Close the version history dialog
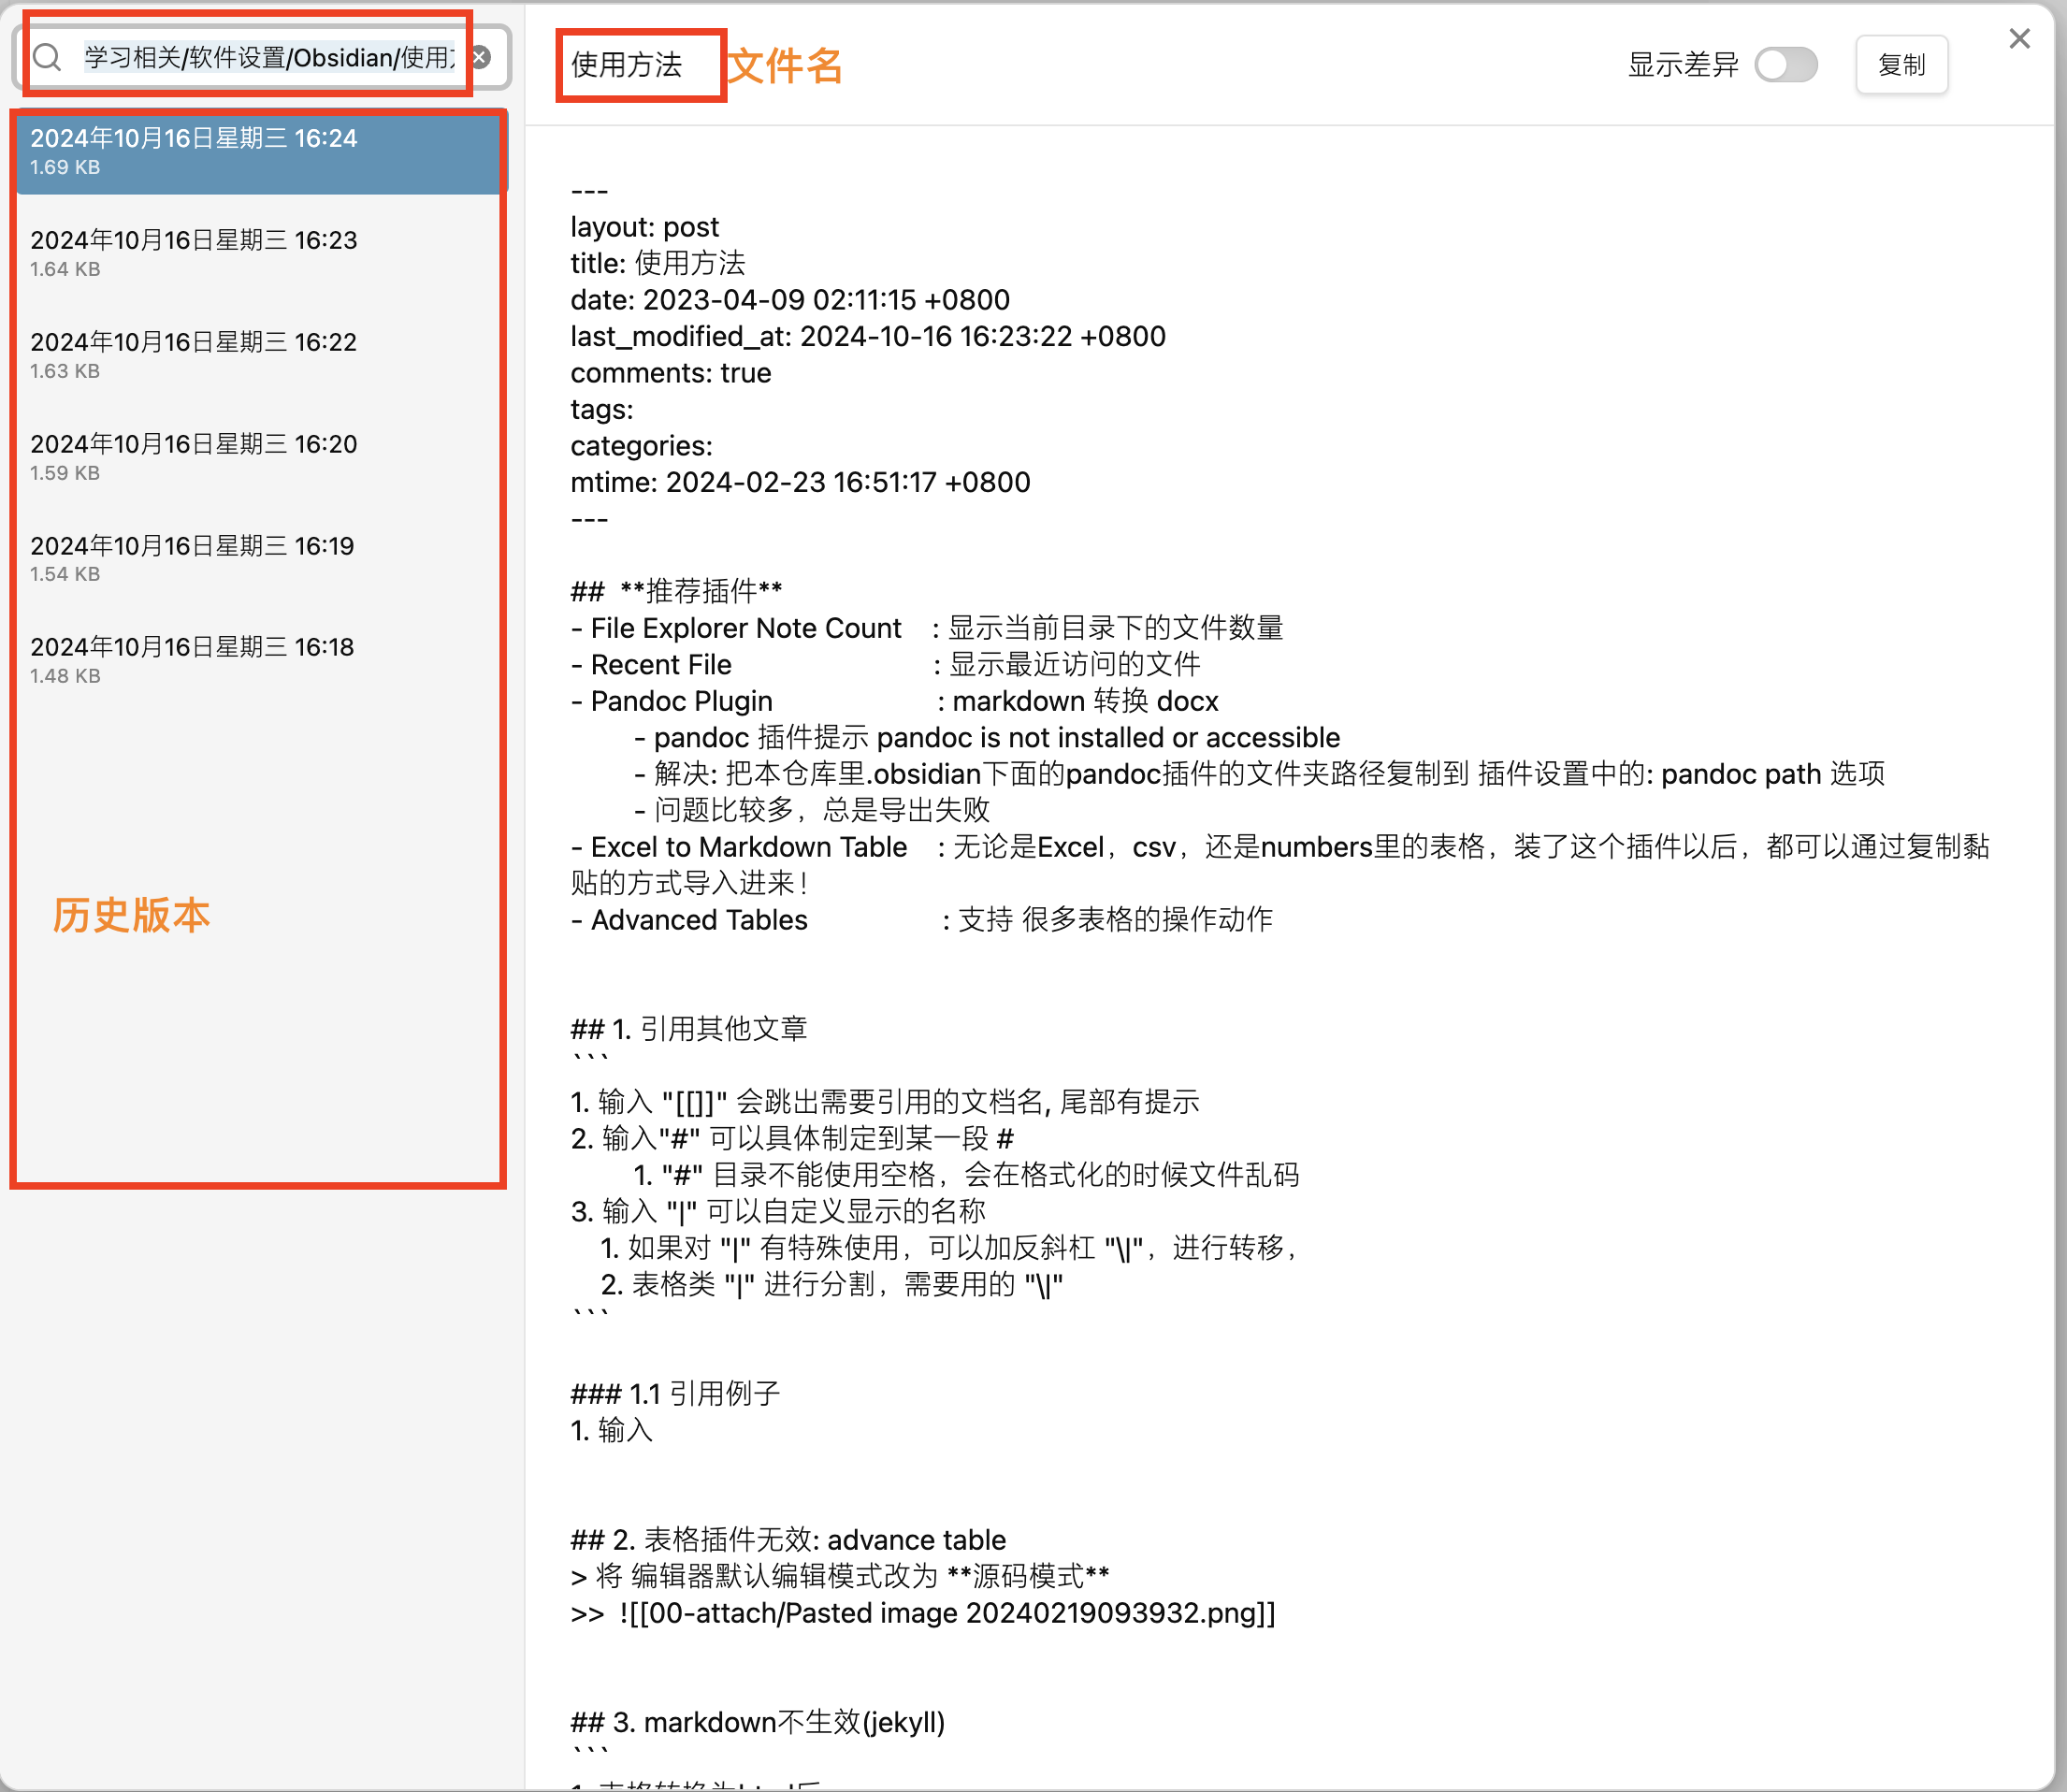The height and width of the screenshot is (1792, 2067). coord(2019,39)
